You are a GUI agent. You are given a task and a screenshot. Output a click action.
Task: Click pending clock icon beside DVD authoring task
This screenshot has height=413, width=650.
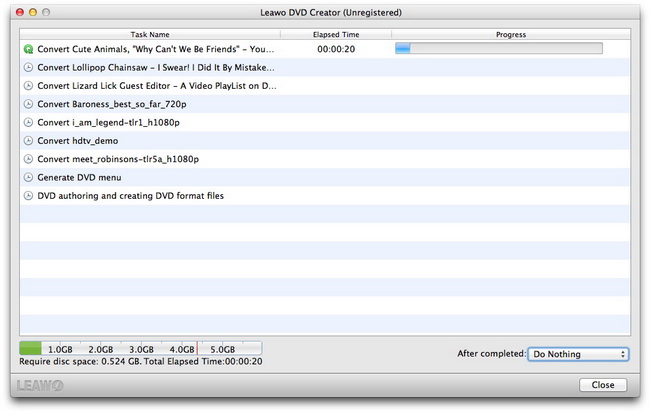tap(28, 196)
